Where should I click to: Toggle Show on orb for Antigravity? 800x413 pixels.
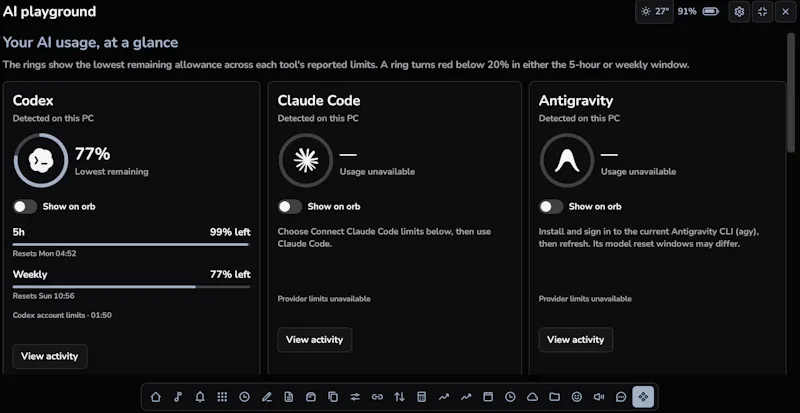pos(551,207)
